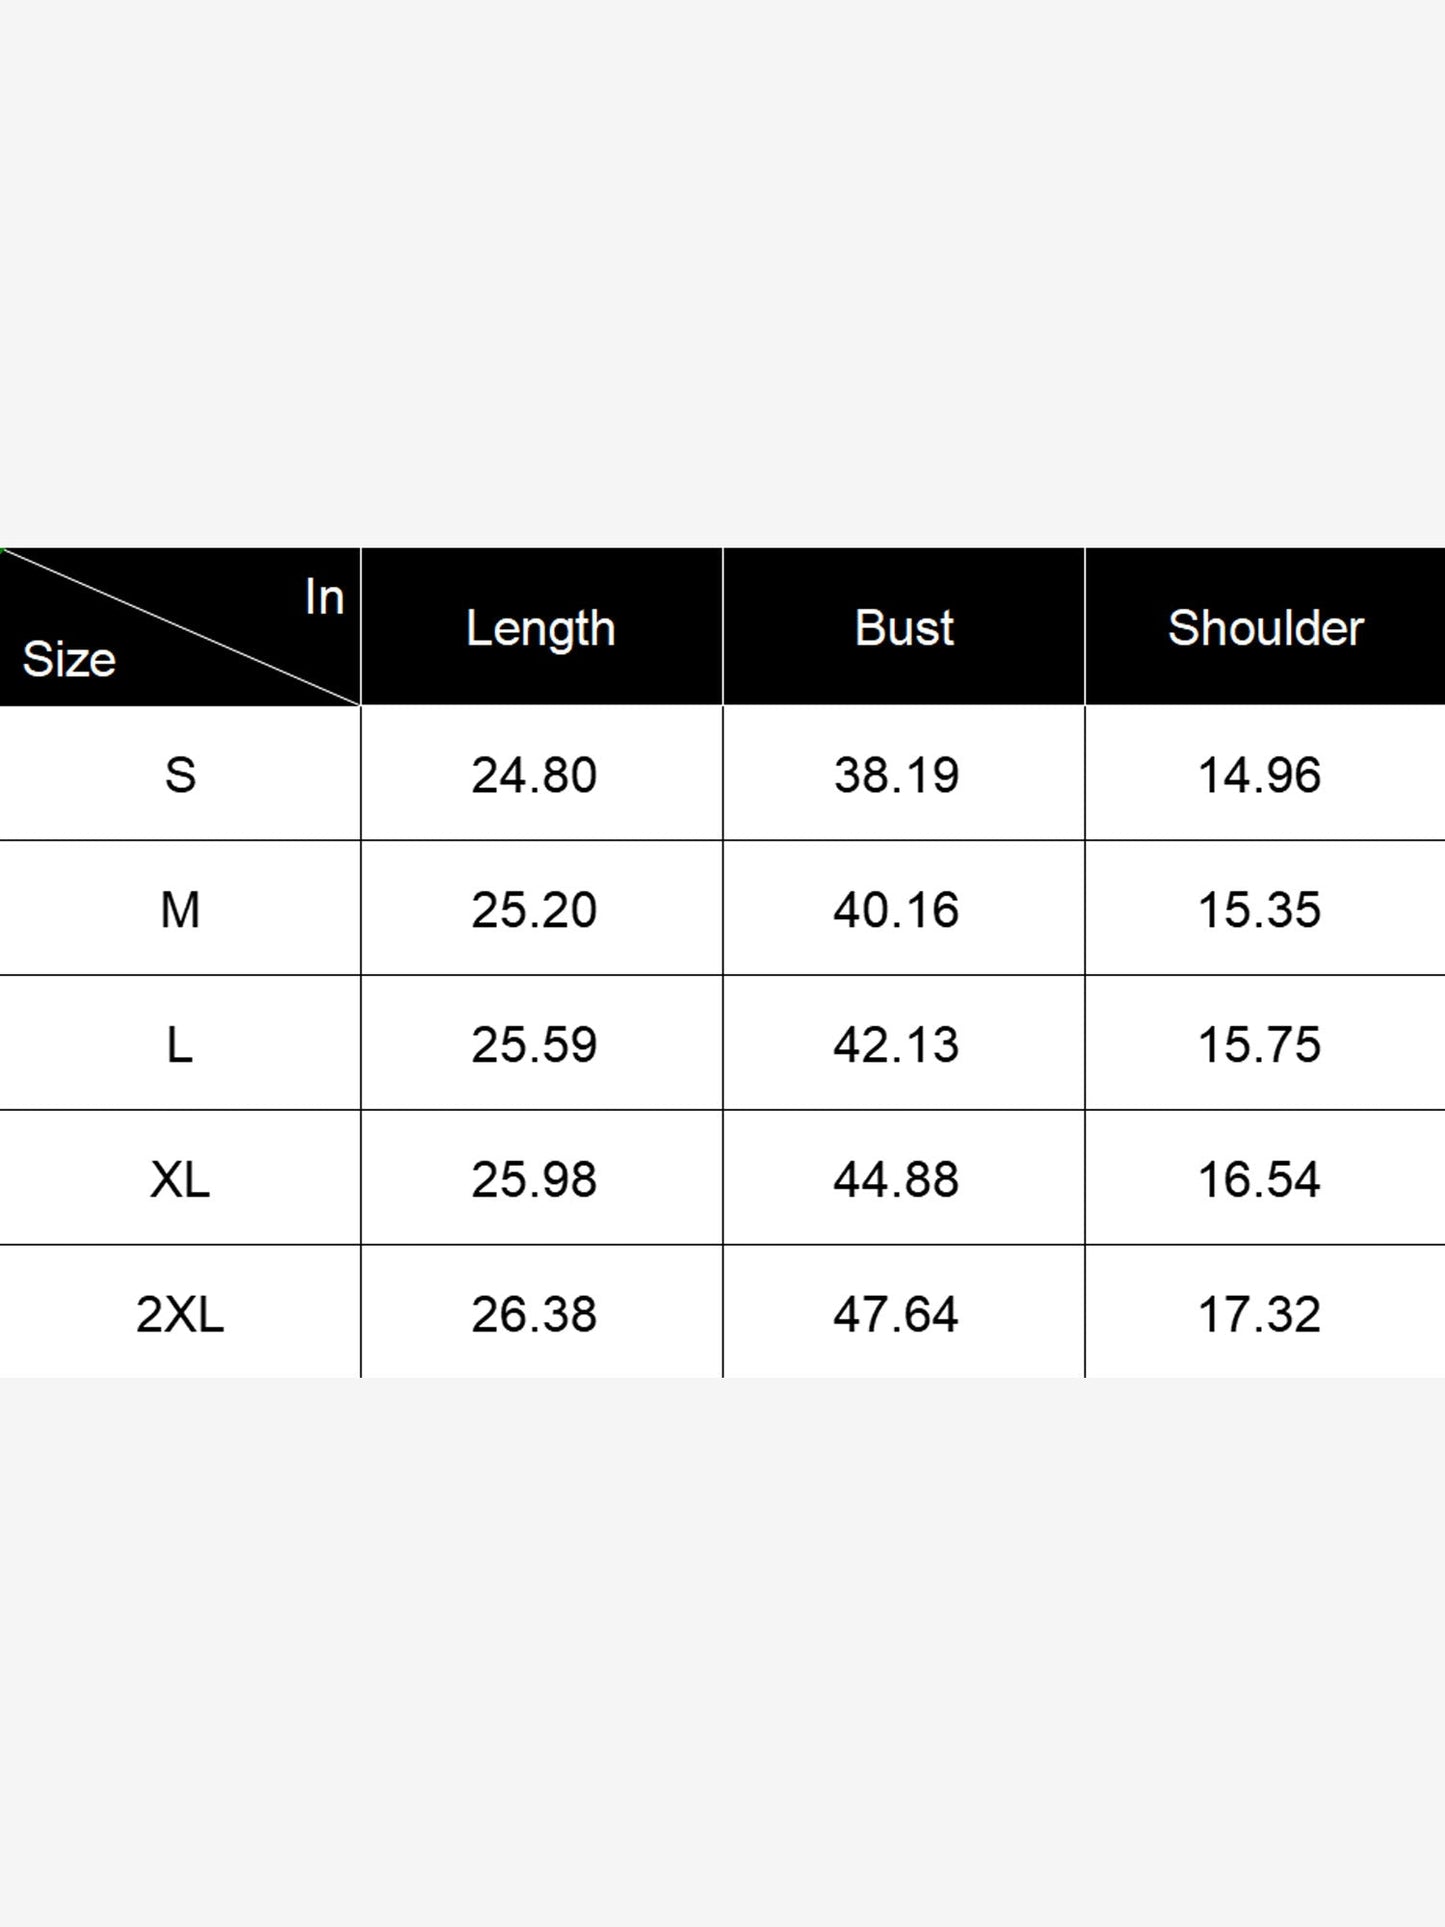Select the 2XL size row label
Screen dimensions: 1445x1927
coord(180,1313)
